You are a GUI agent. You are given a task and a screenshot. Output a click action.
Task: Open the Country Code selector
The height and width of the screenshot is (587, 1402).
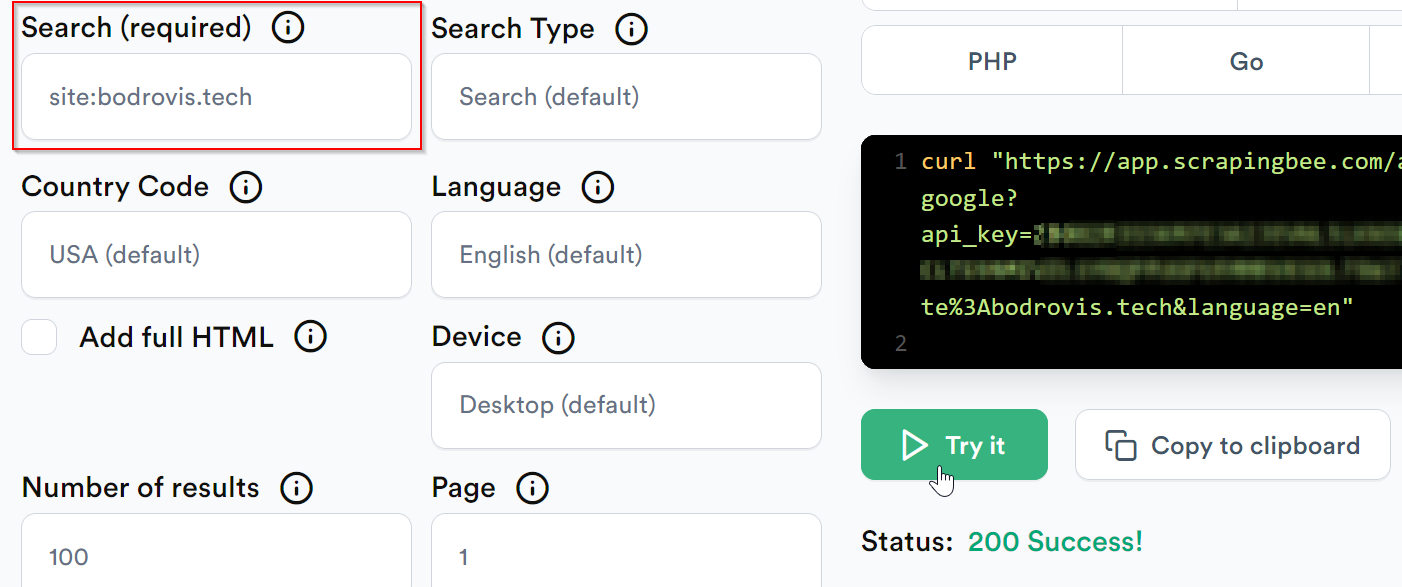click(x=216, y=254)
